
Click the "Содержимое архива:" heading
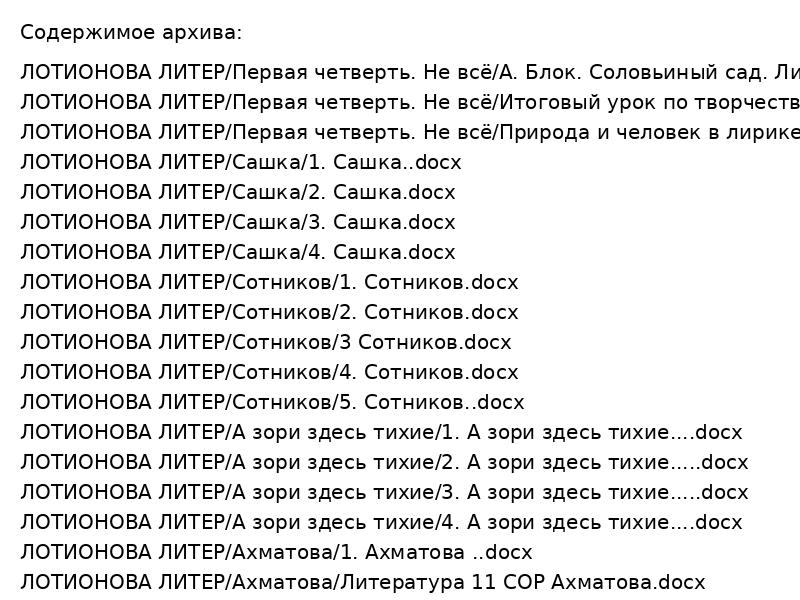pyautogui.click(x=131, y=33)
